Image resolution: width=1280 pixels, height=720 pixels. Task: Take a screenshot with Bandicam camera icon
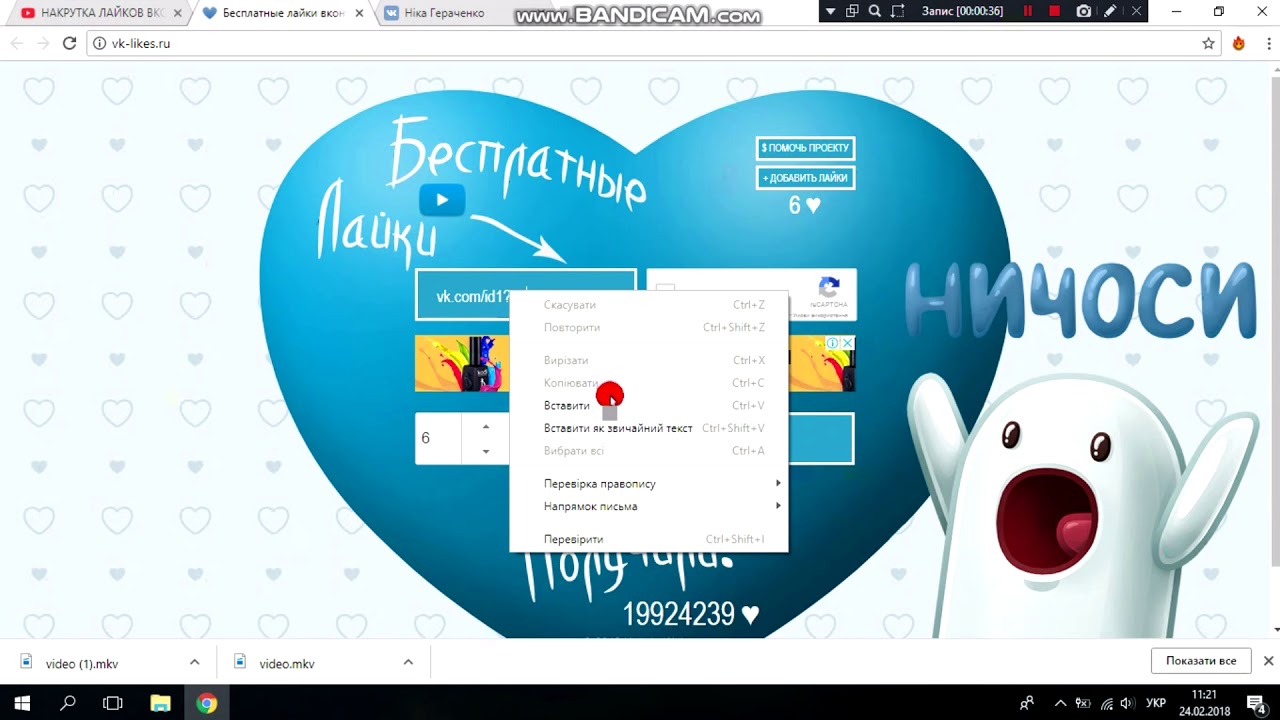click(x=1084, y=11)
